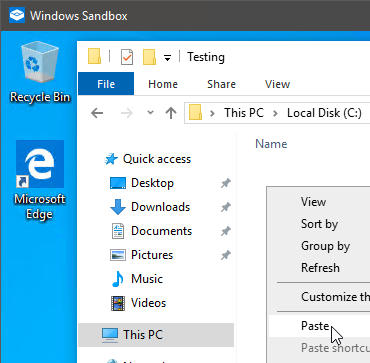Screen dimensions: 370x363
Task: Click the Windows Sandbox title bar icon
Action: tap(17, 15)
